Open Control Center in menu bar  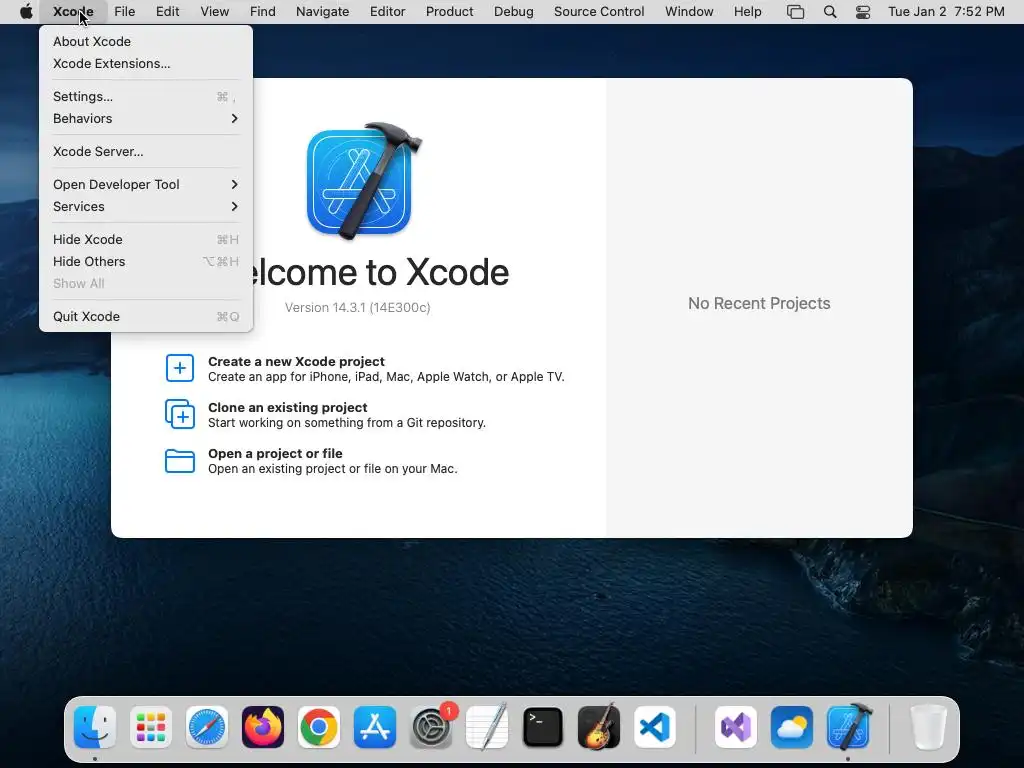[x=863, y=11]
